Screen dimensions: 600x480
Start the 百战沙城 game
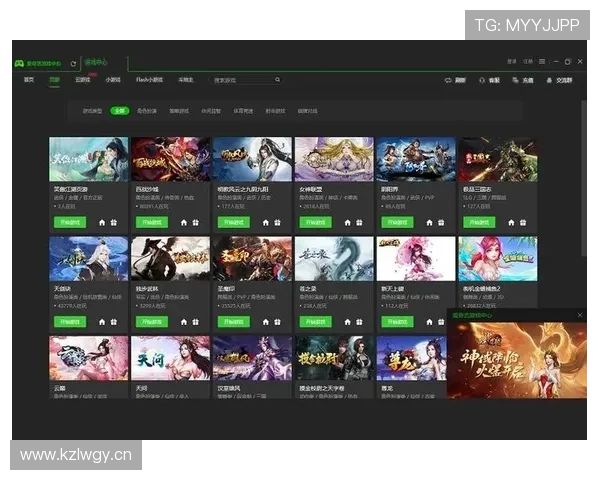coord(152,222)
